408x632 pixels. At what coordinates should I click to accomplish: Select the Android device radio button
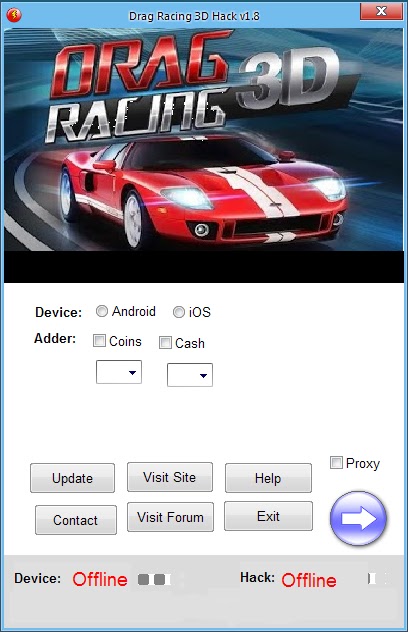pos(102,311)
